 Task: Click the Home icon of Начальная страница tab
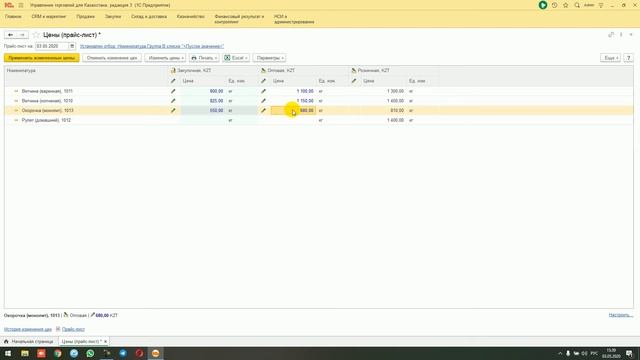coord(6,341)
